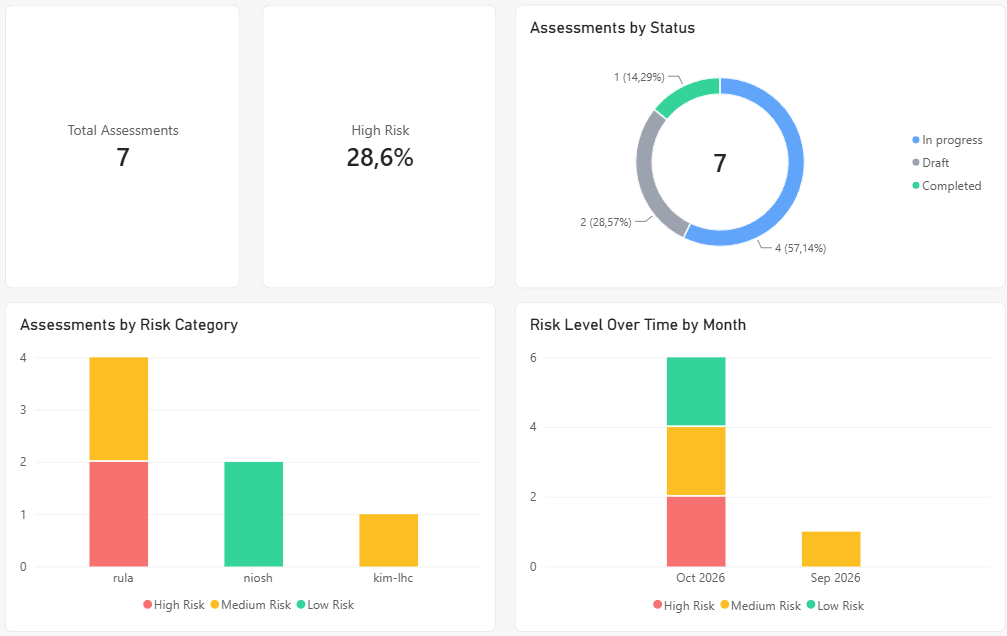Click the yellow Medium Risk segment of rula bar

[x=119, y=409]
